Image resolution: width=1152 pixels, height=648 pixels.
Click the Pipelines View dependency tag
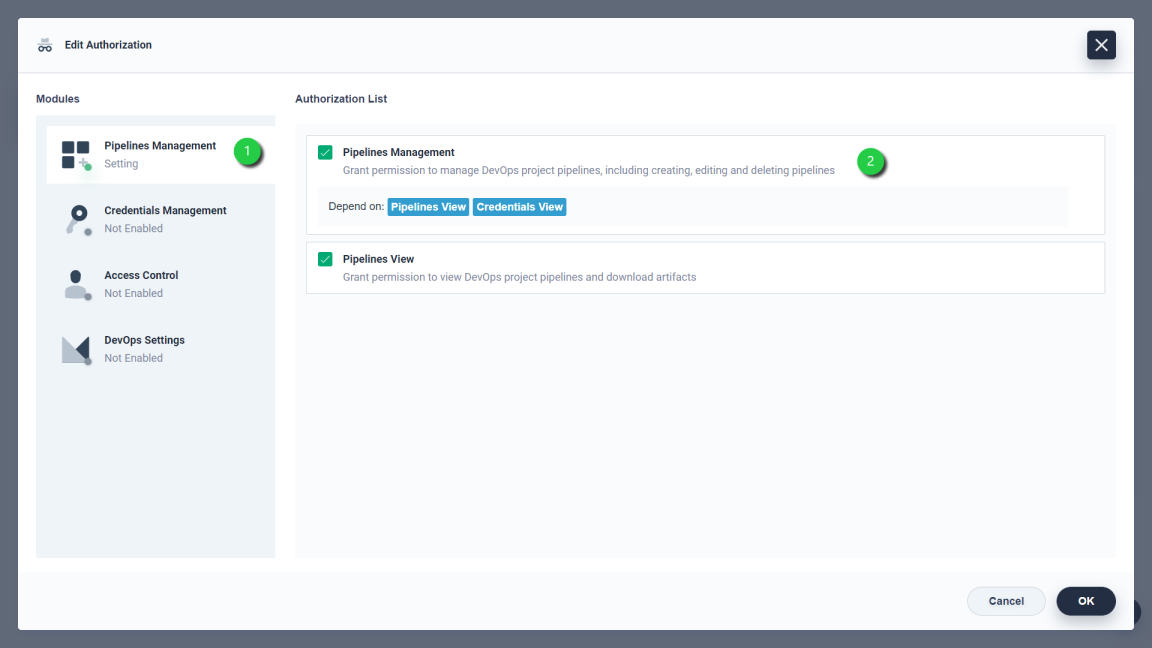[x=428, y=207]
